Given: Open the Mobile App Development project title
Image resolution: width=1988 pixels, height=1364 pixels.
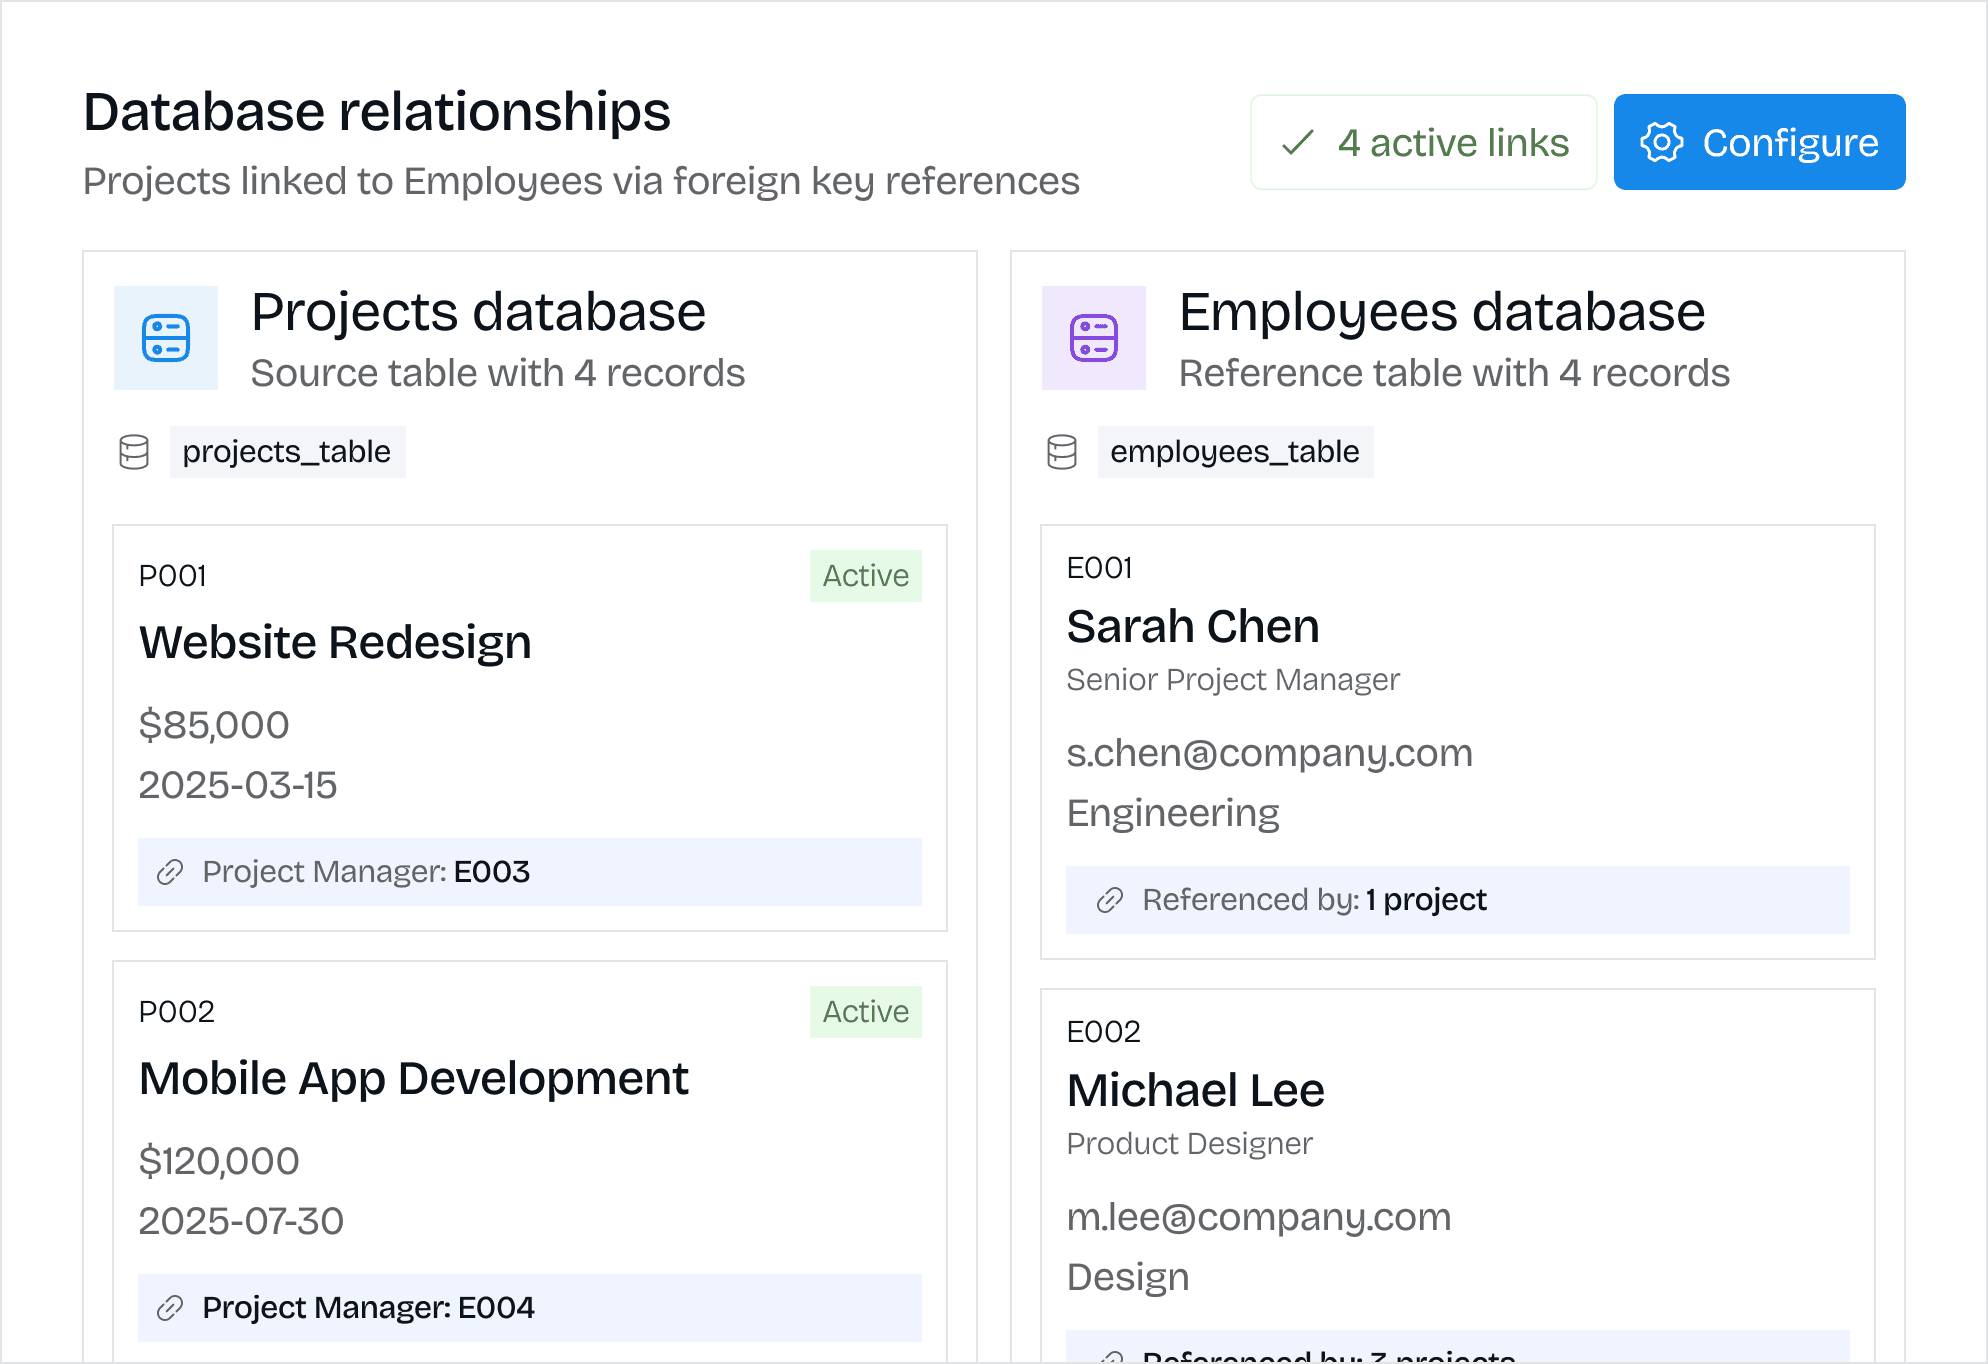Looking at the screenshot, I should [413, 1078].
